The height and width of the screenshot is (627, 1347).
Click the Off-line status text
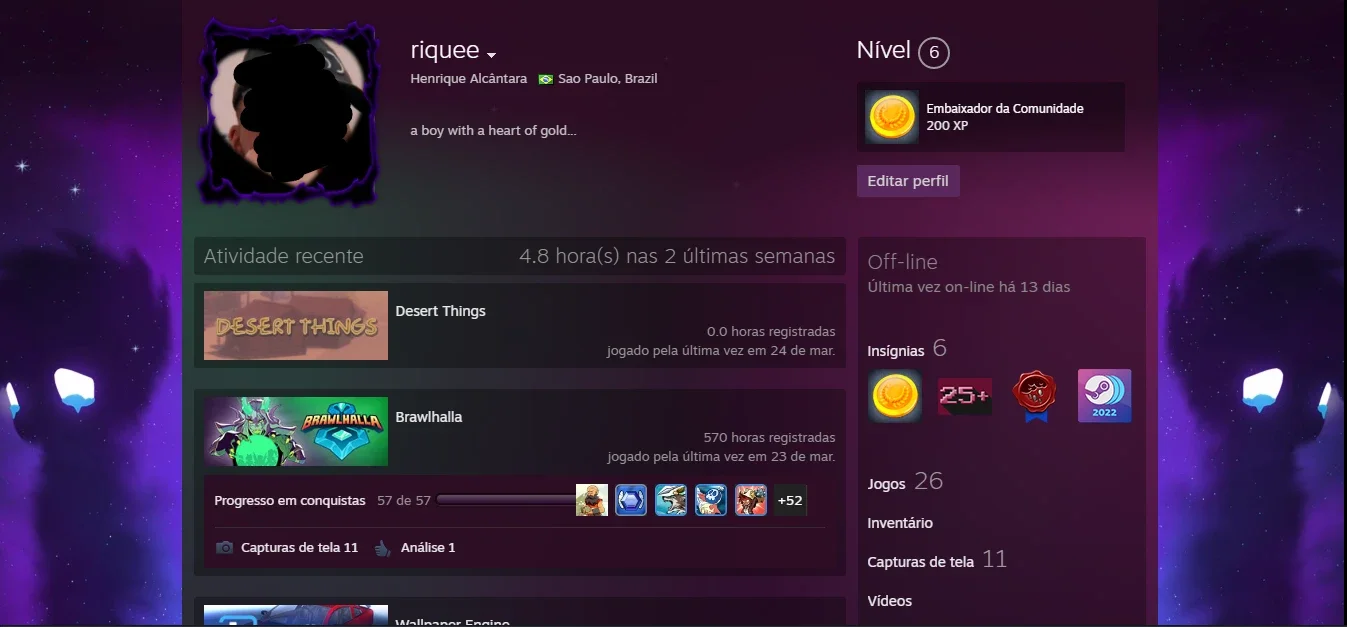tap(903, 262)
